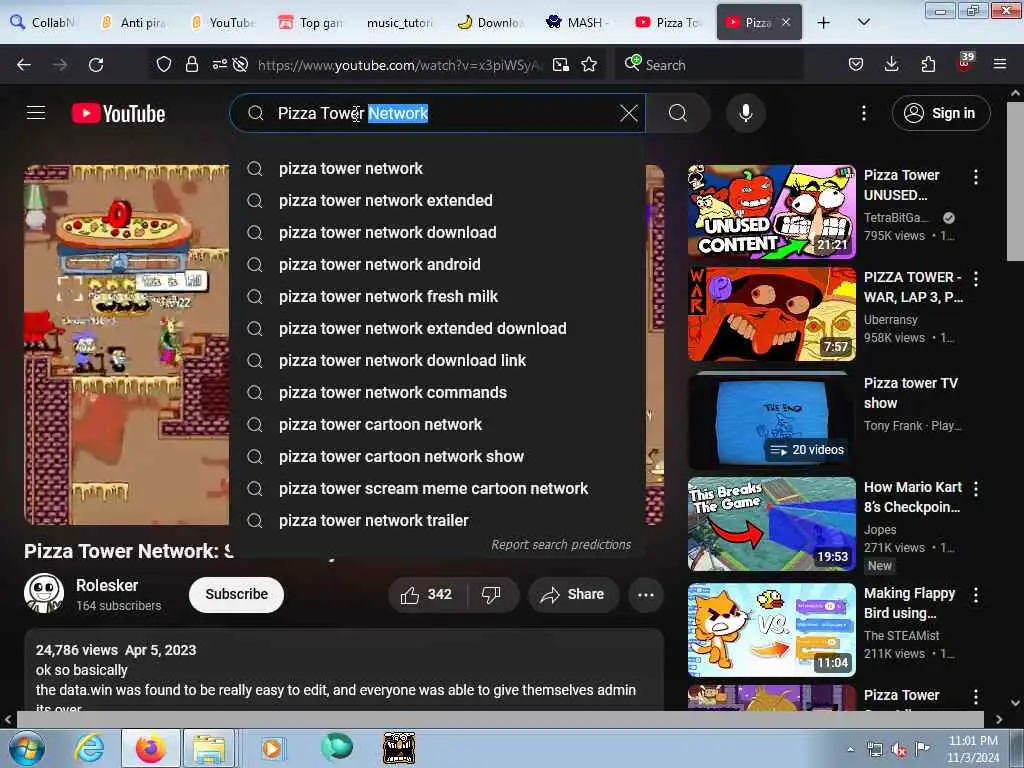Open the Rolesker channel name link
1024x768 pixels.
click(x=107, y=585)
